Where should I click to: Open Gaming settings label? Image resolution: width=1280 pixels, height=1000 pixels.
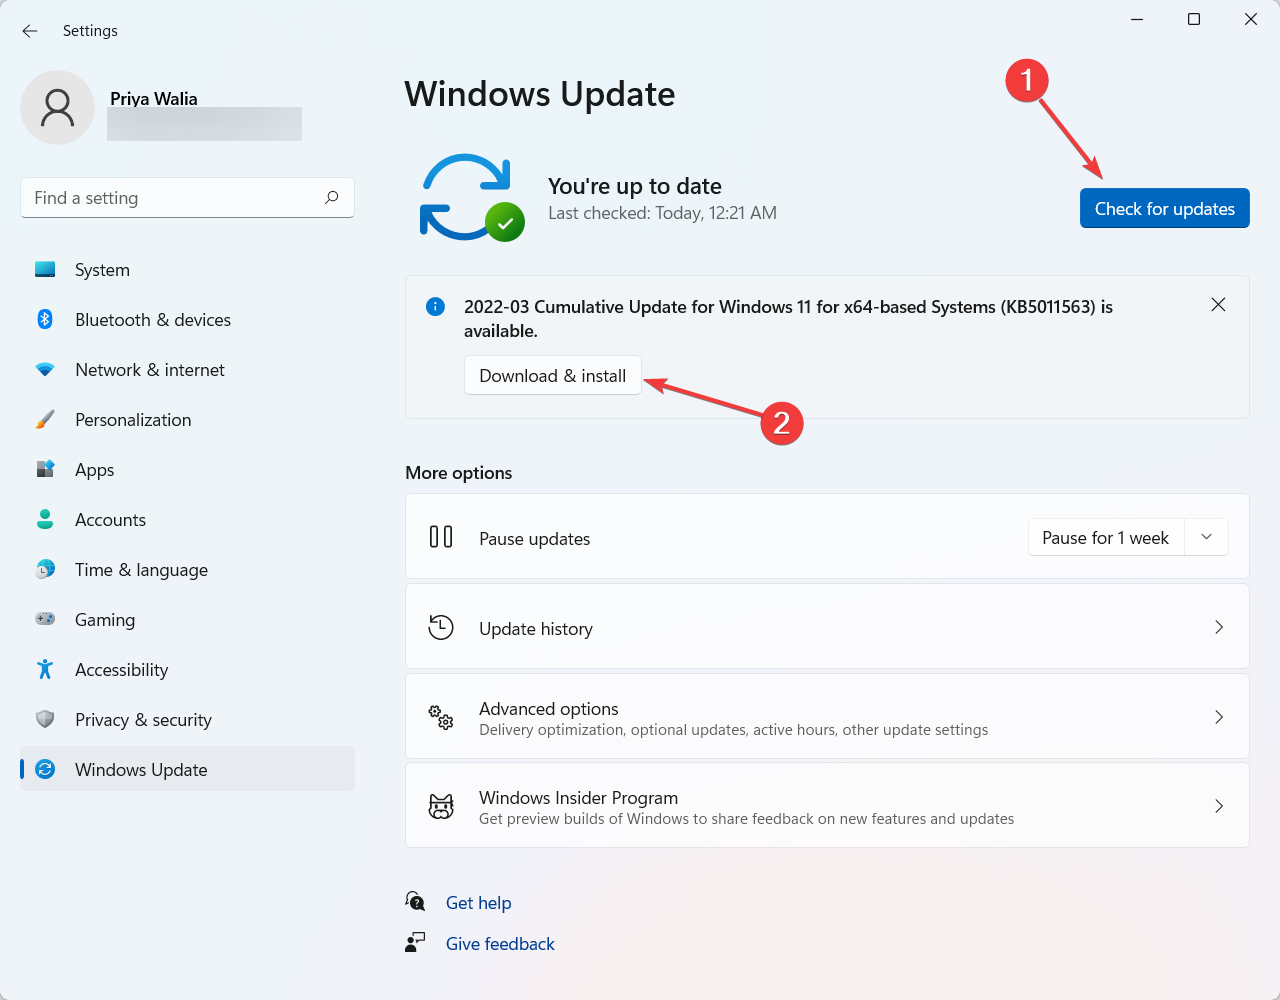[105, 620]
